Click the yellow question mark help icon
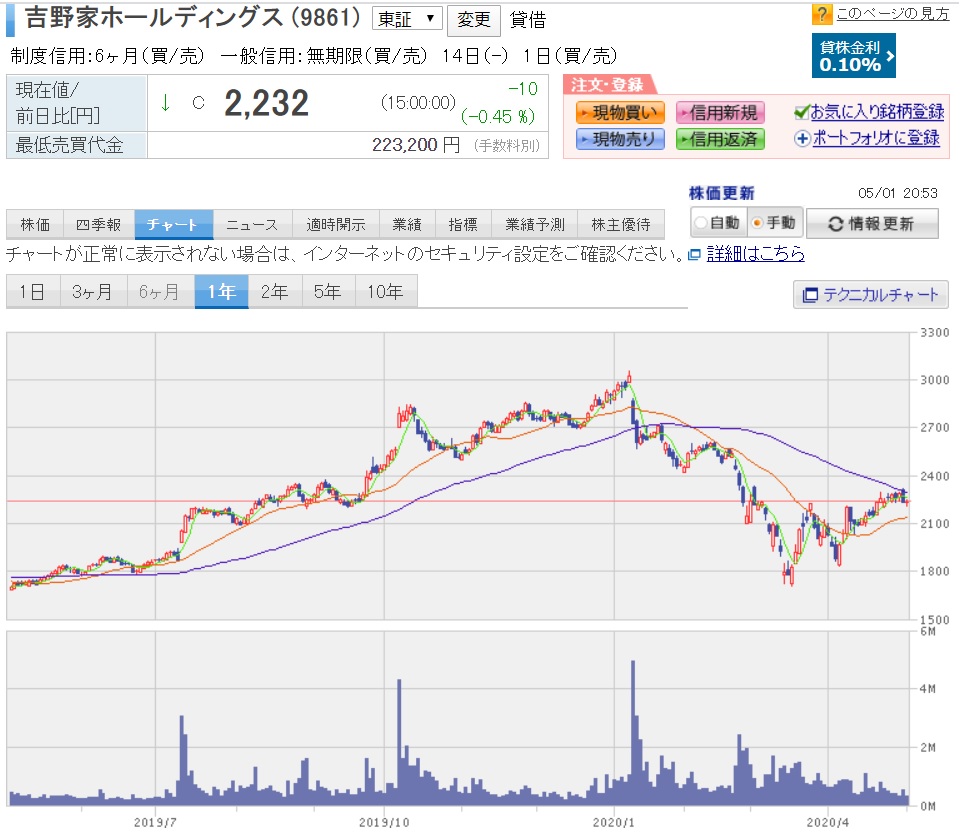 click(821, 13)
